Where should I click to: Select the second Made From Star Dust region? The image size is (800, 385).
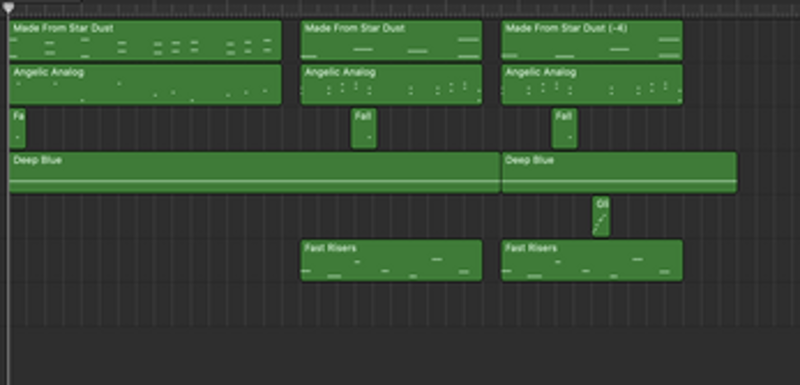click(391, 40)
